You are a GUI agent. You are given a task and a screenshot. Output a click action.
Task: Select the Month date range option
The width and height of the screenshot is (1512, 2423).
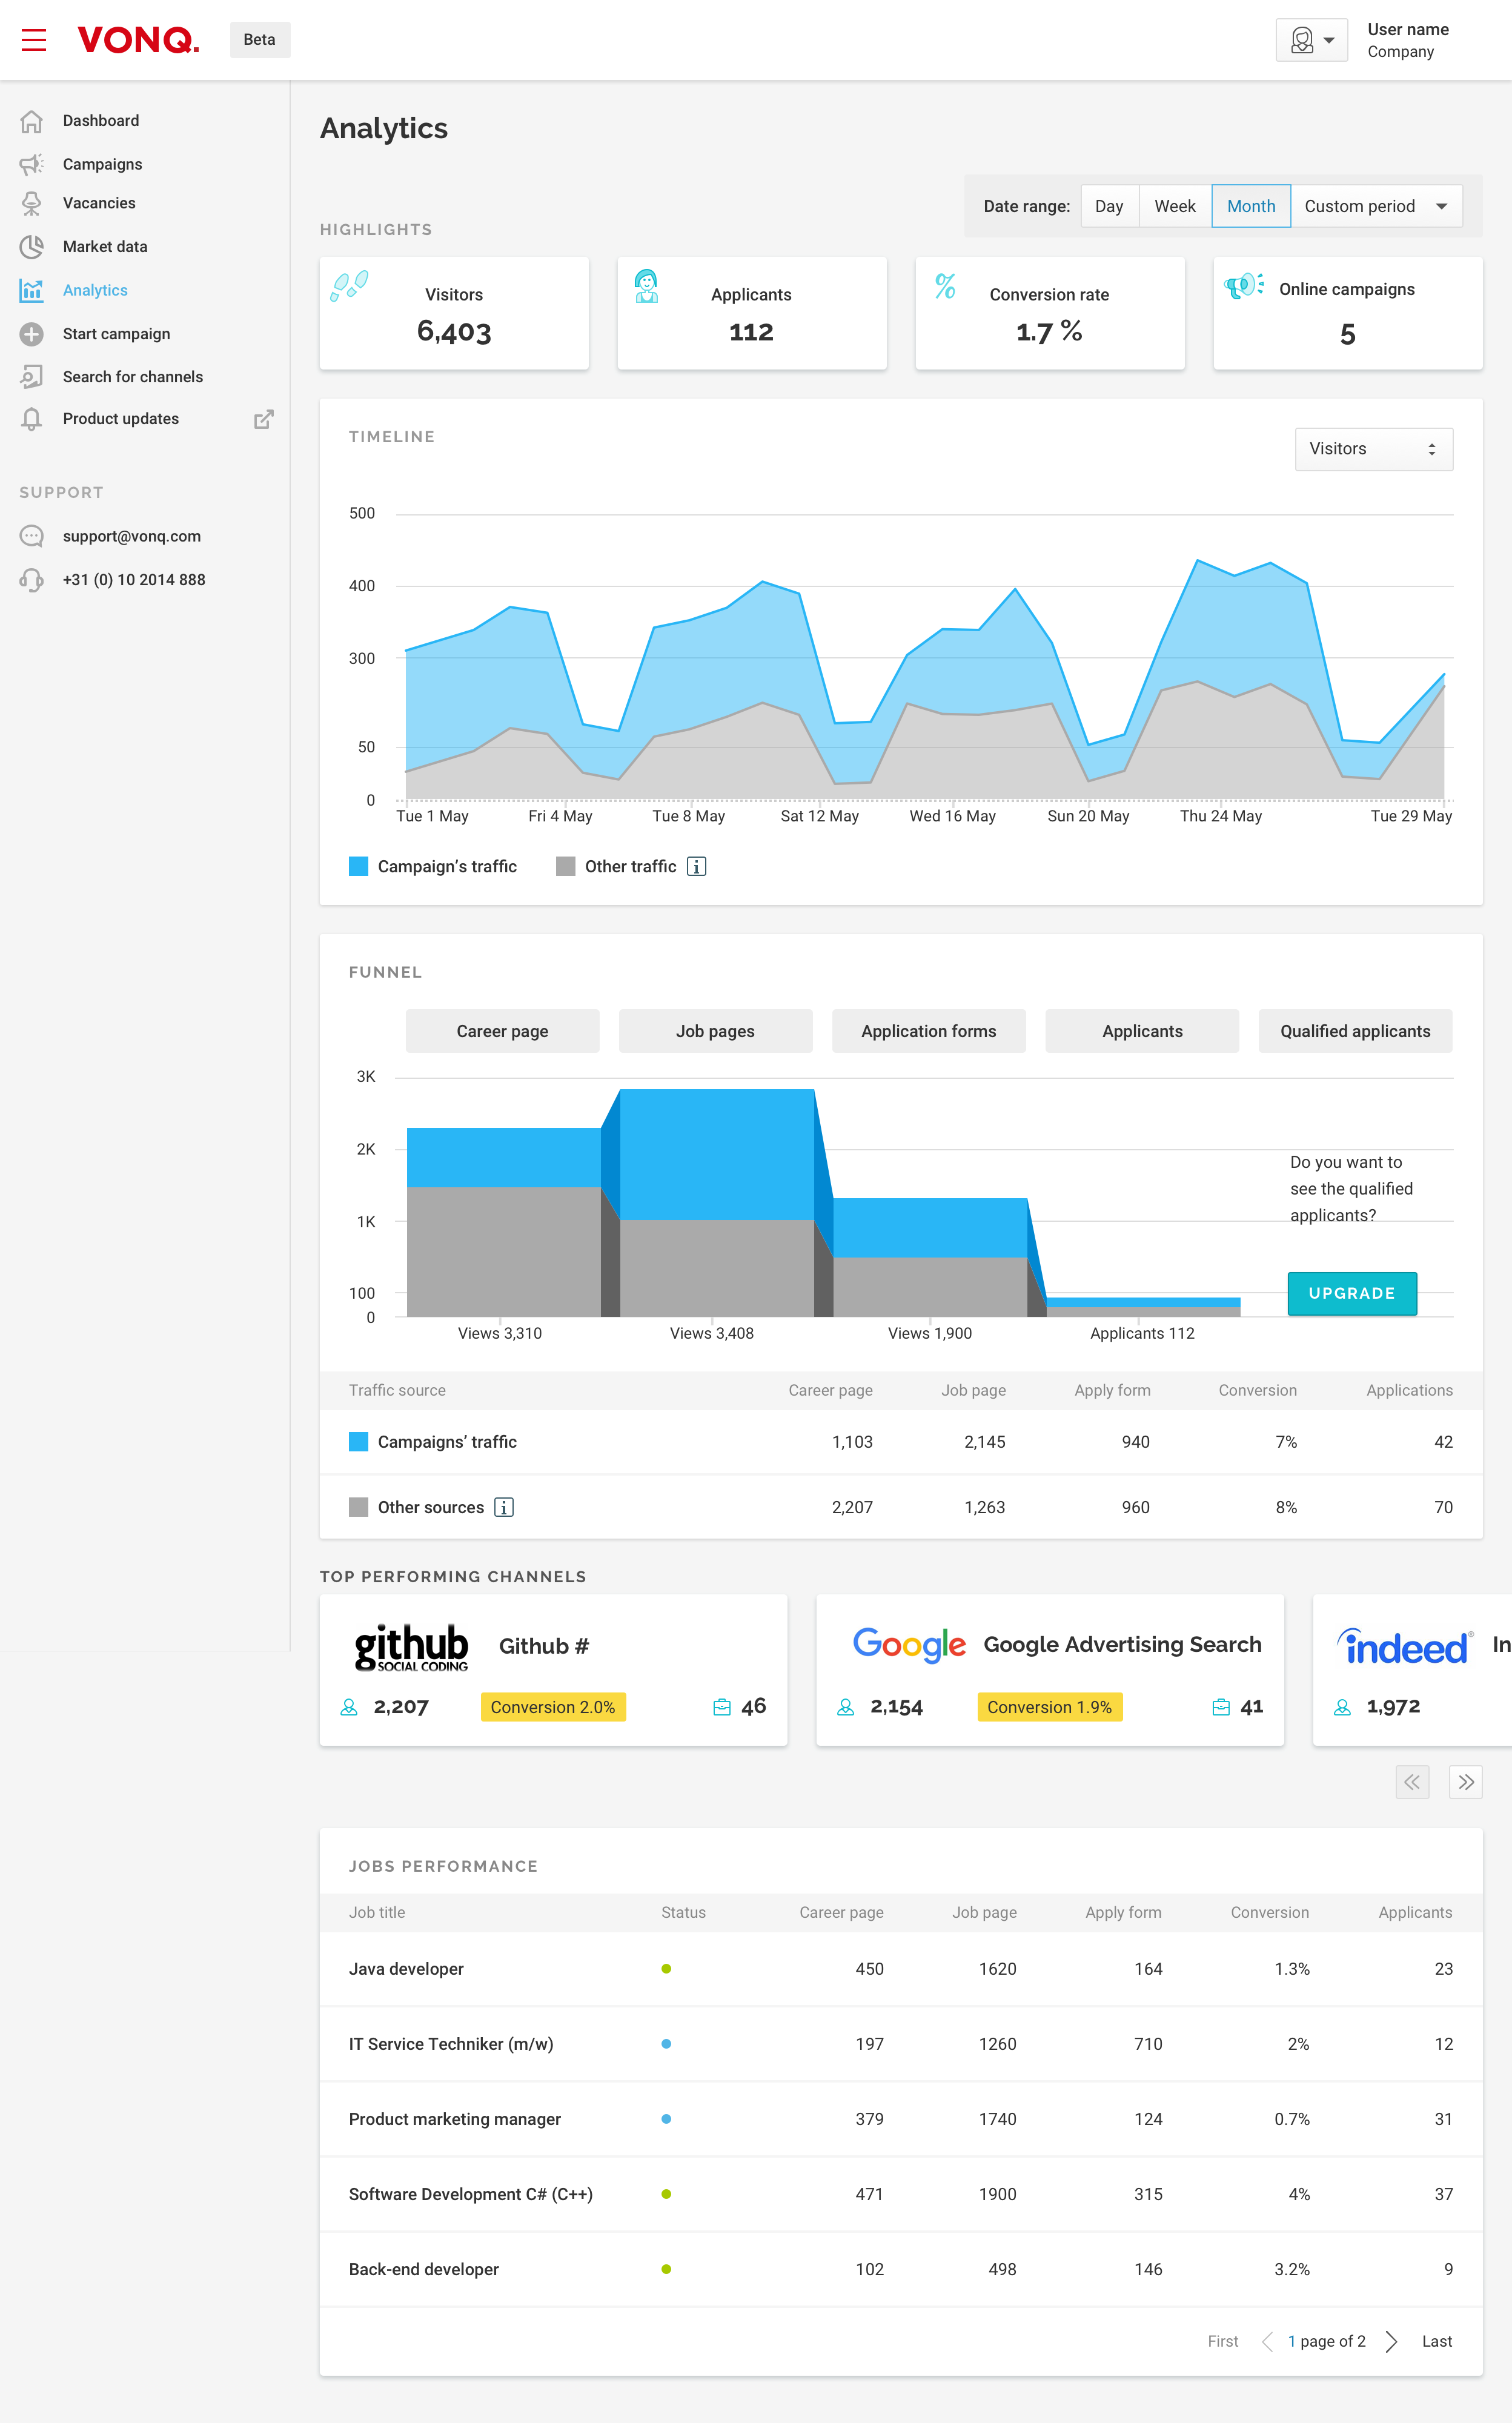tap(1251, 205)
